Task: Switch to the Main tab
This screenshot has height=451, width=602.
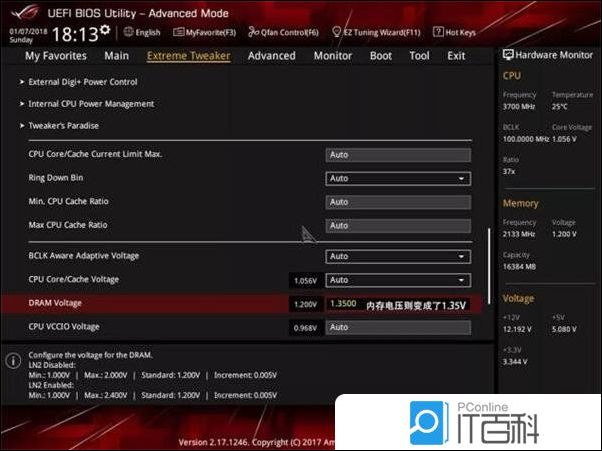Action: point(117,56)
